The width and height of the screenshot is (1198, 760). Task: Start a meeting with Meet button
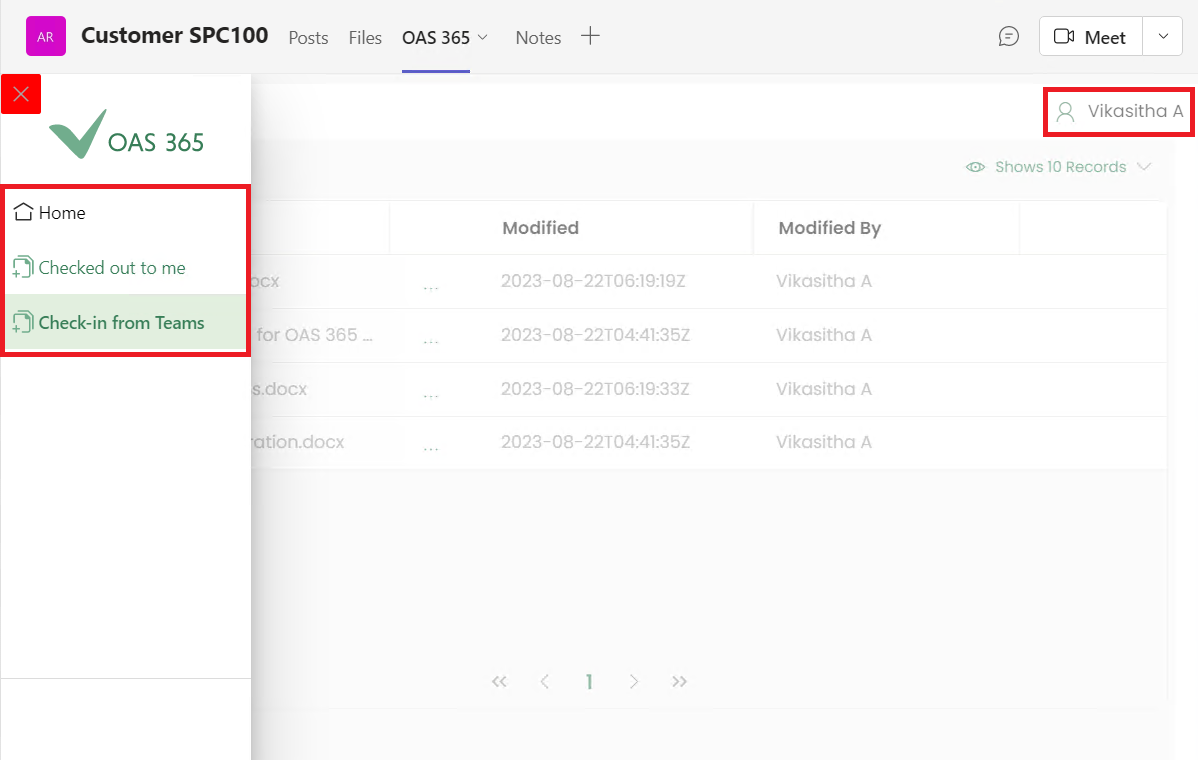click(1089, 37)
